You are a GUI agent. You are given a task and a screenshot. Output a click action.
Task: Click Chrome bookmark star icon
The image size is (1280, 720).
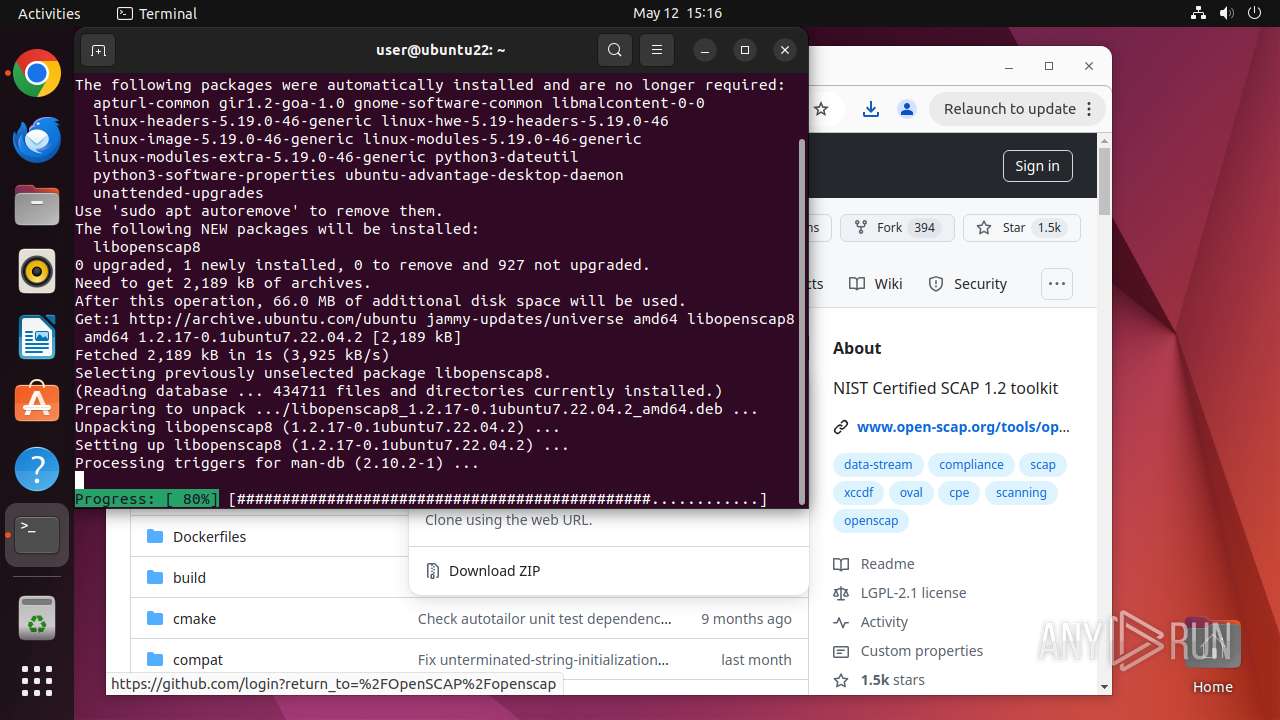click(821, 109)
